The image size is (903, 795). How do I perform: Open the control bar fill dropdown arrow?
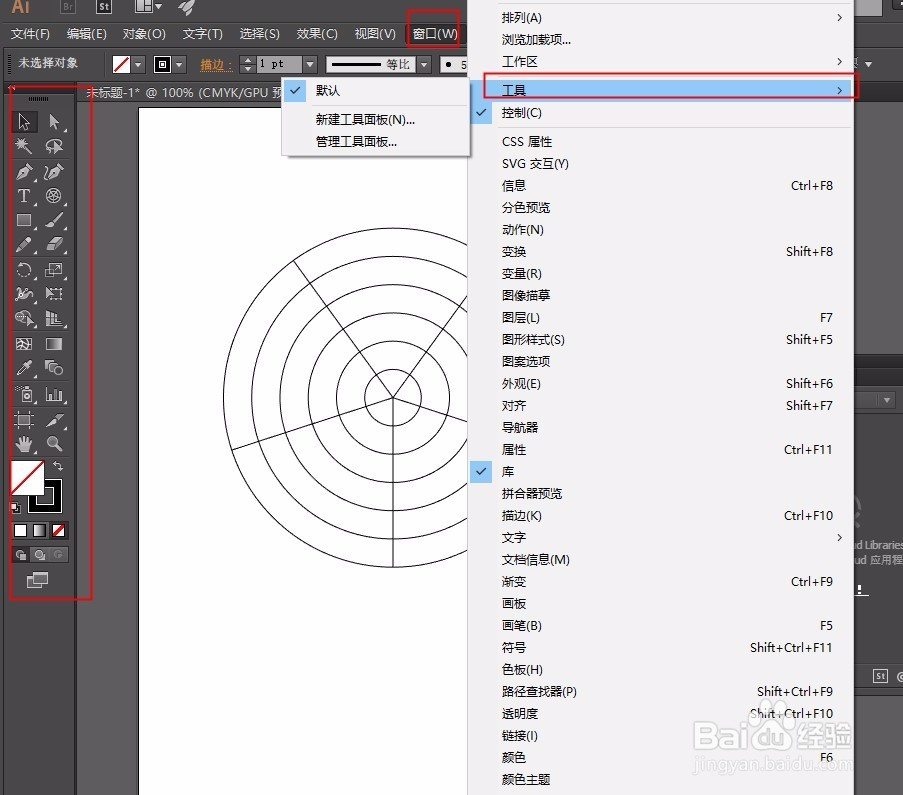tap(138, 65)
